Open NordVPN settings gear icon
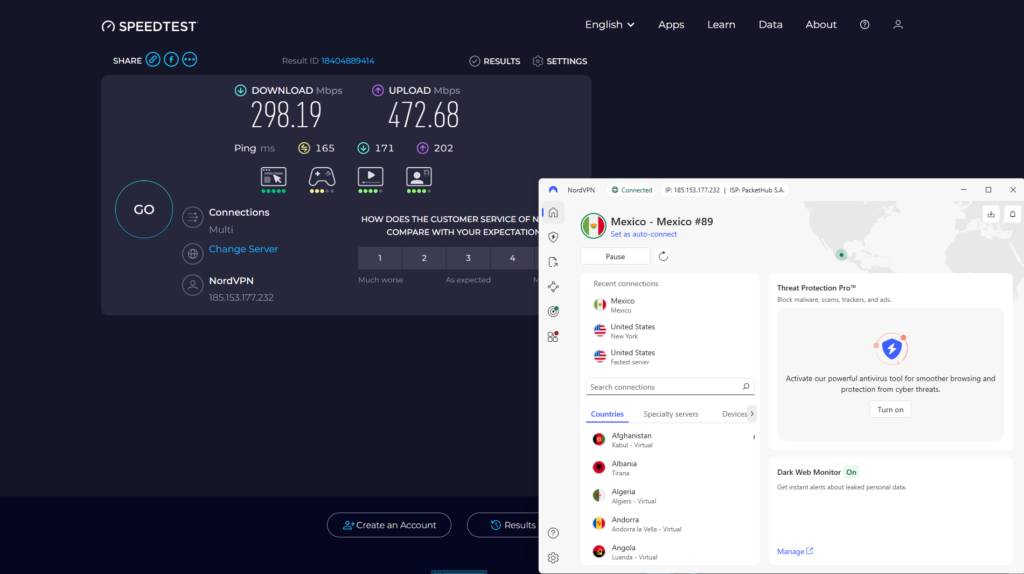Screen dimensions: 1024x574 [553, 558]
